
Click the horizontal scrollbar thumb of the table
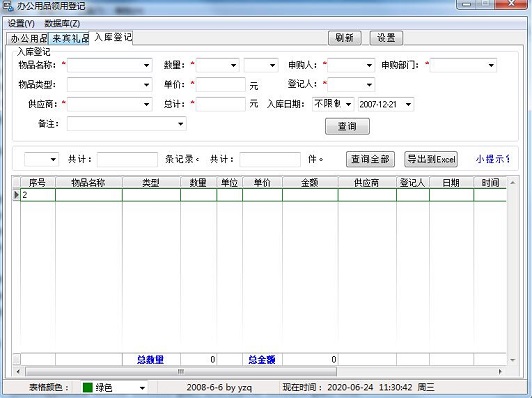coord(181,372)
